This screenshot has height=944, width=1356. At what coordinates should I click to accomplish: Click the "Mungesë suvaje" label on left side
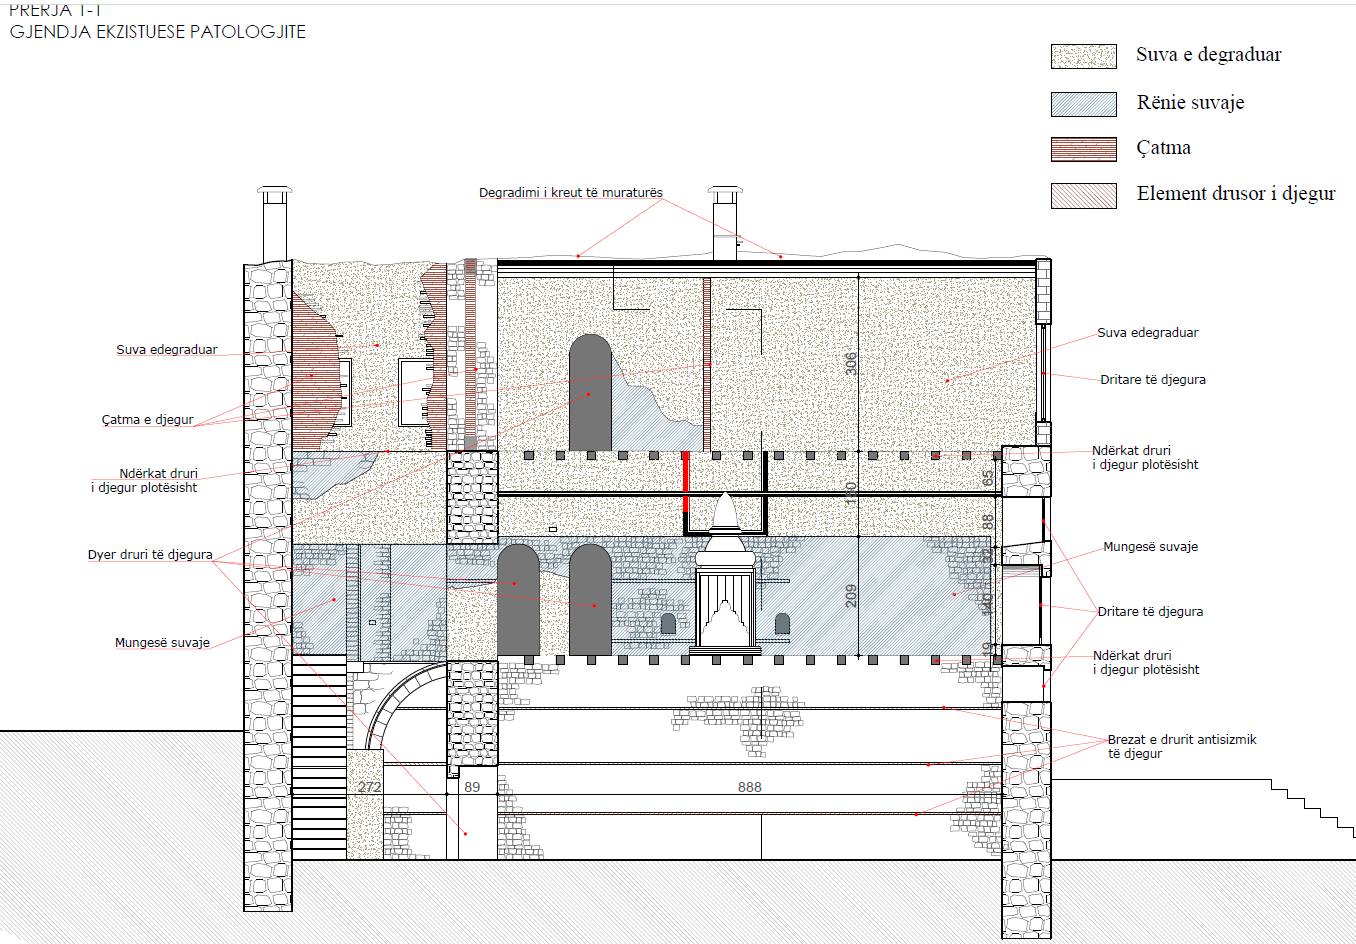162,643
